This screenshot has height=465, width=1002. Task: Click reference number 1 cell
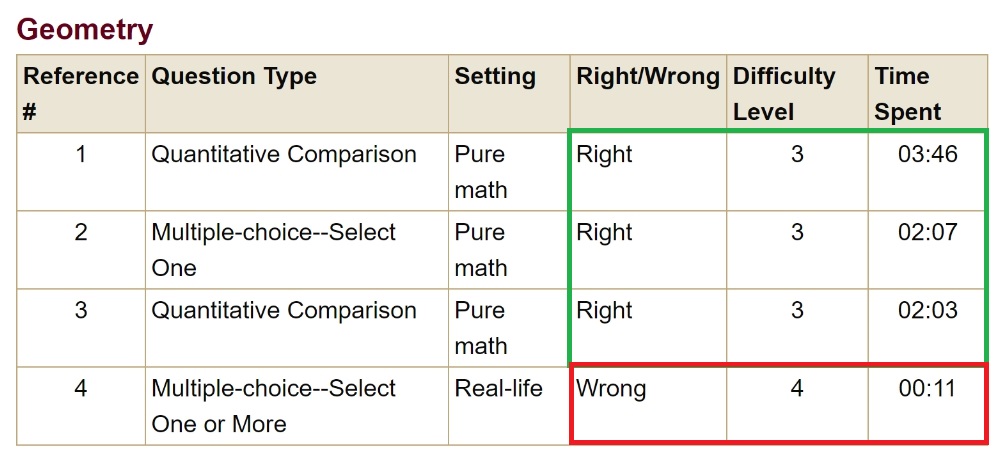pyautogui.click(x=81, y=155)
